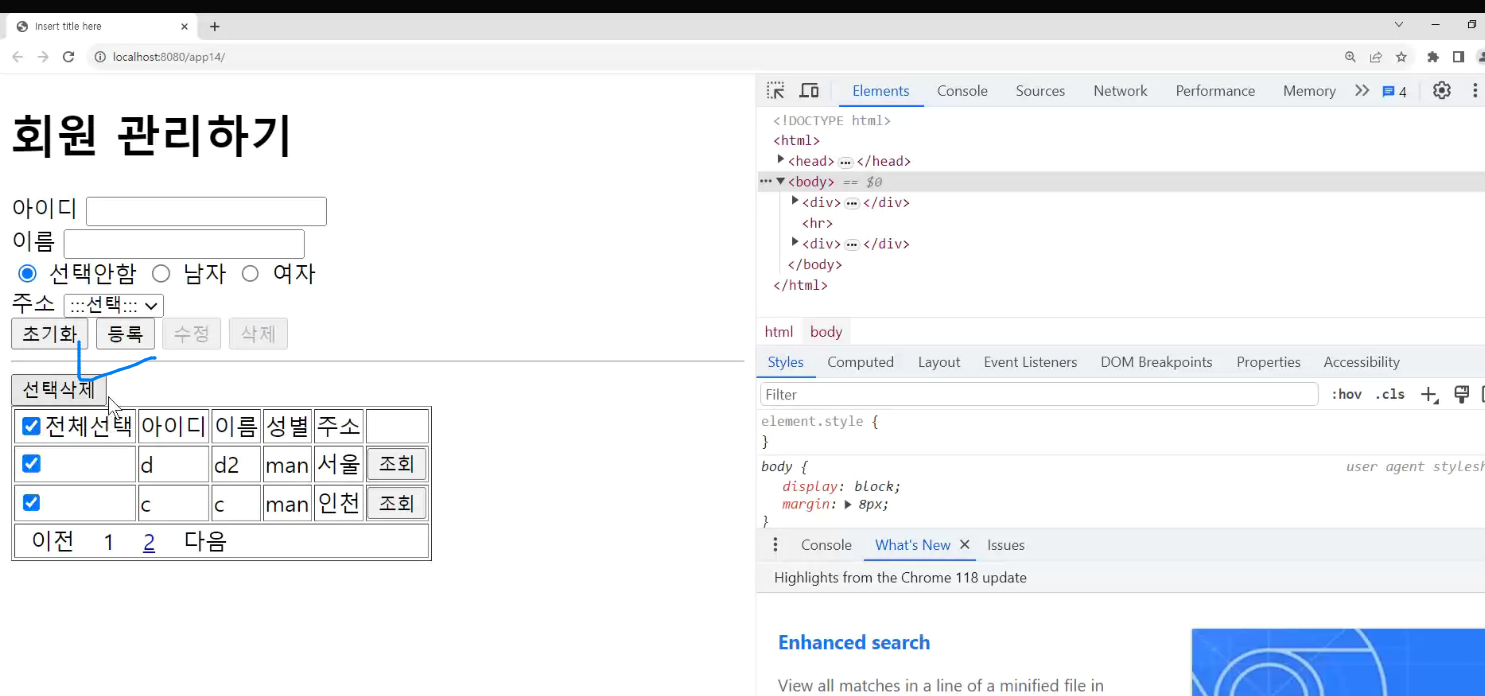
Task: Click 조회 in the d2 row
Action: pyautogui.click(x=397, y=464)
